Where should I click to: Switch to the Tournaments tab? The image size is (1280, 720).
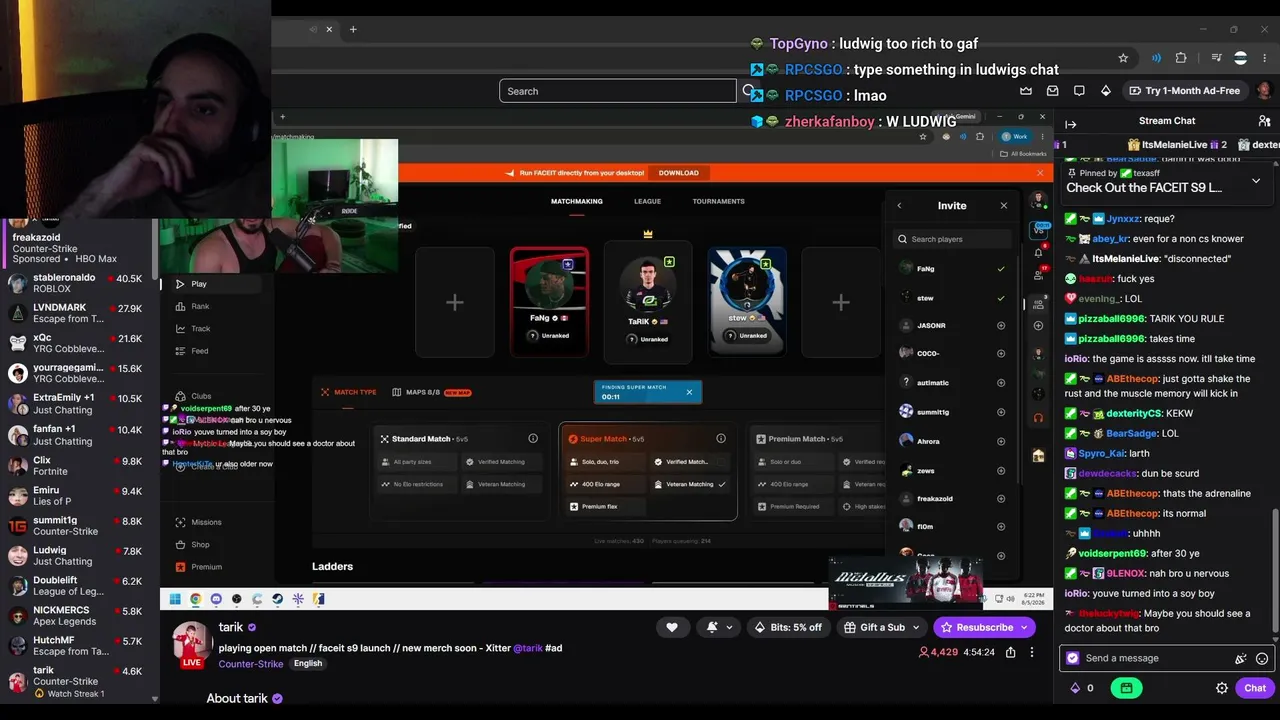719,202
